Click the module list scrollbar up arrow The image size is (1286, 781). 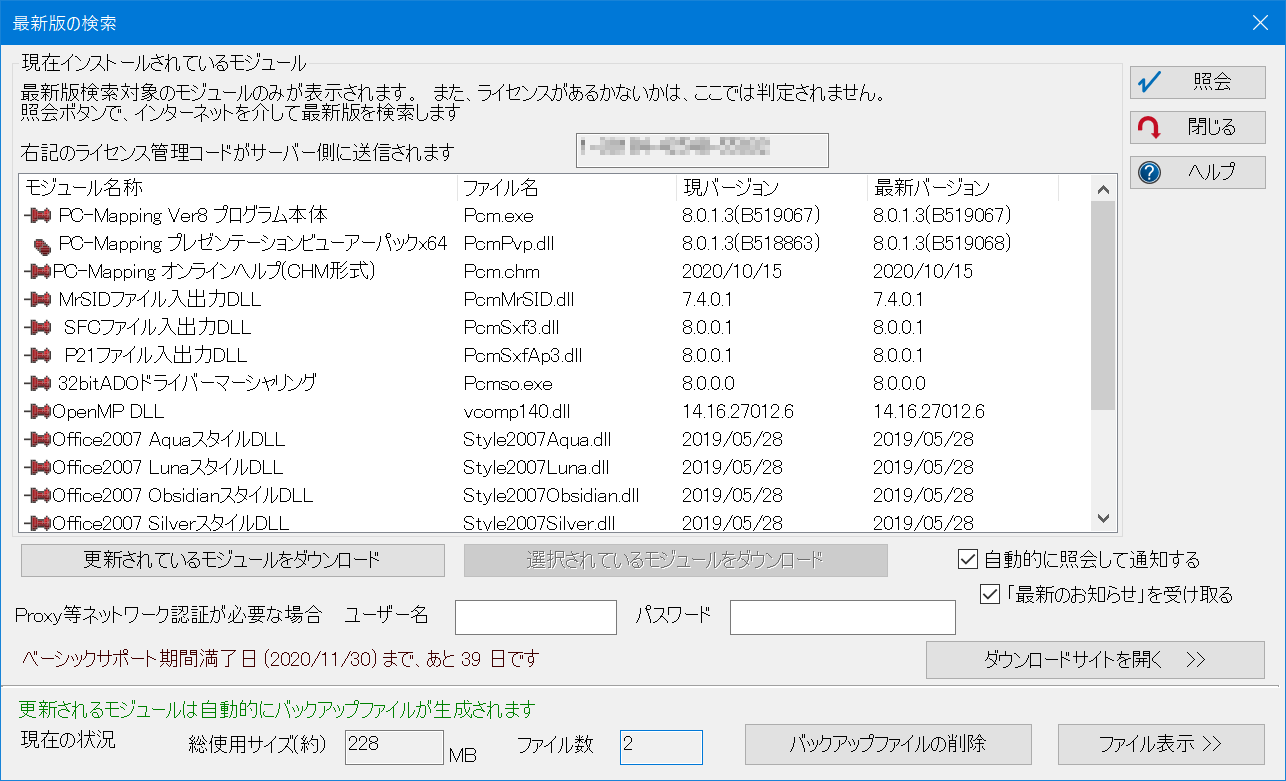[1103, 188]
